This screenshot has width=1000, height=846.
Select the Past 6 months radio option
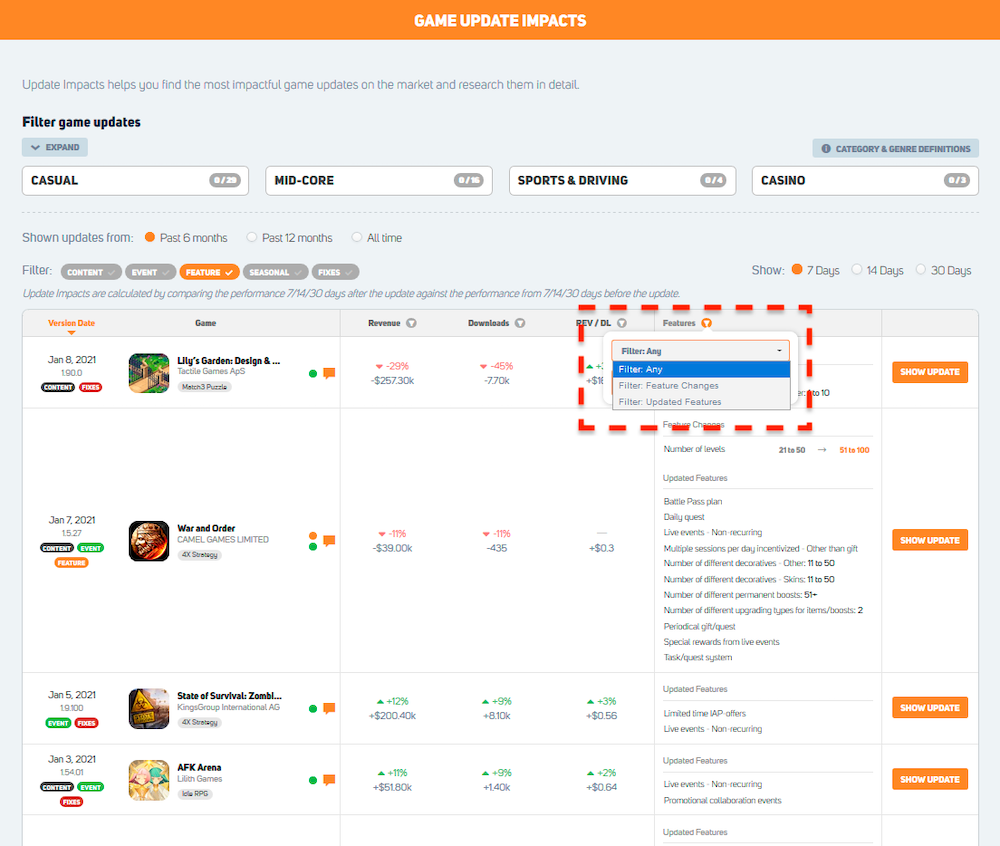[150, 237]
